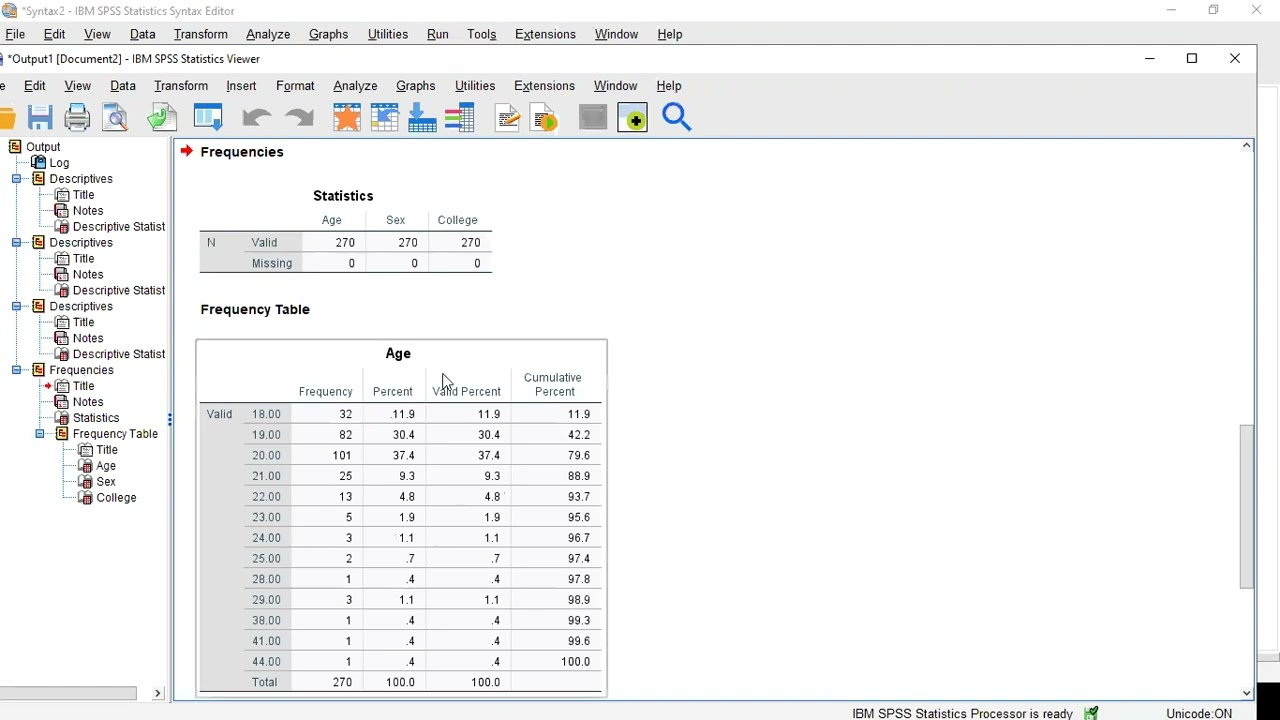Click scroll-down arrow of output pane
Viewport: 1280px width, 720px height.
(x=1247, y=692)
